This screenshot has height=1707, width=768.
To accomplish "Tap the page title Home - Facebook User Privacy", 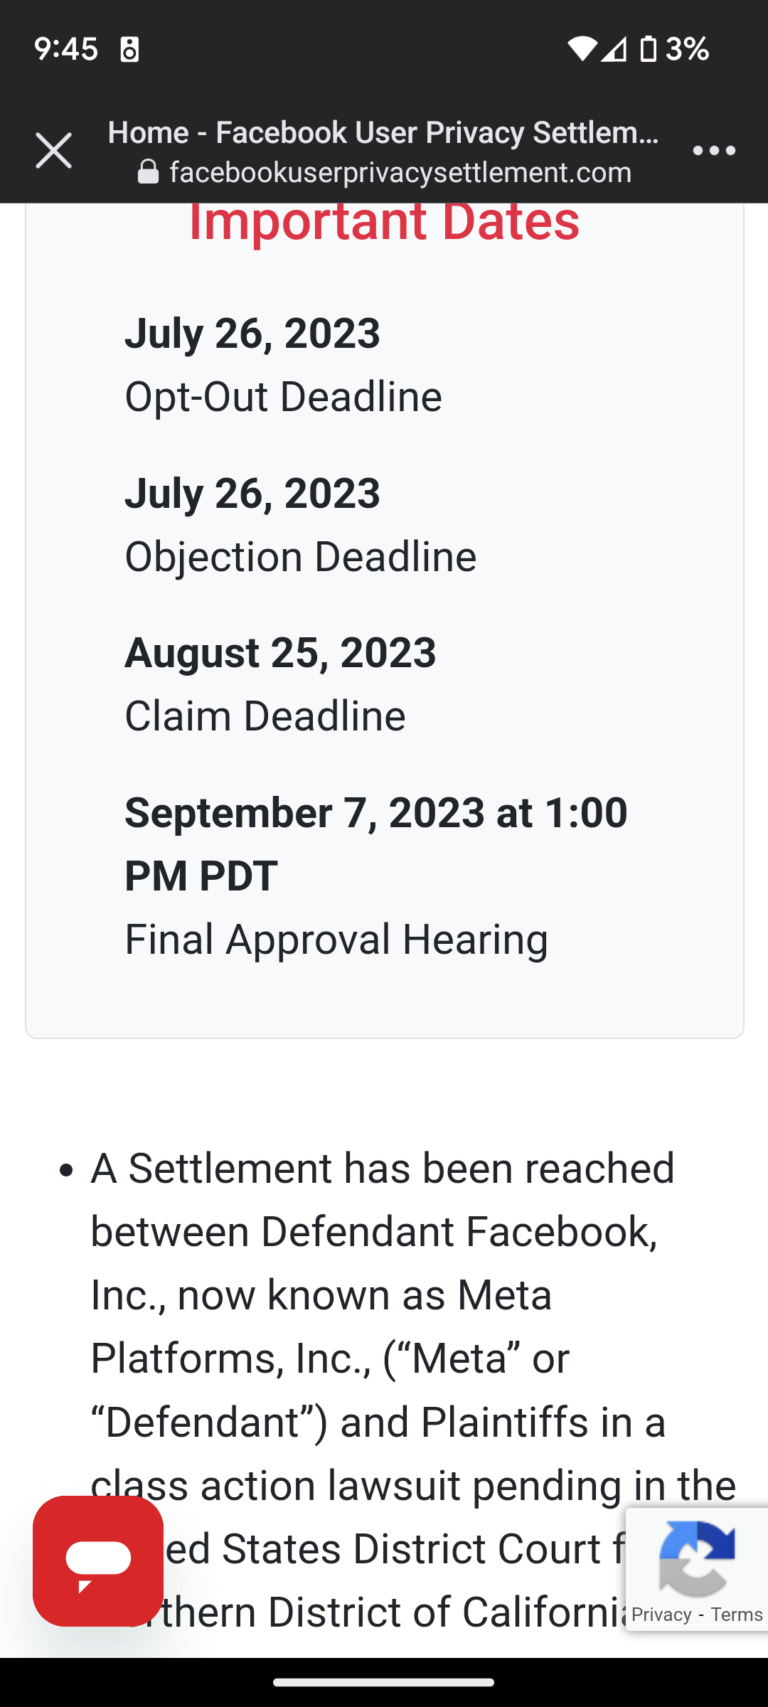I will [383, 131].
